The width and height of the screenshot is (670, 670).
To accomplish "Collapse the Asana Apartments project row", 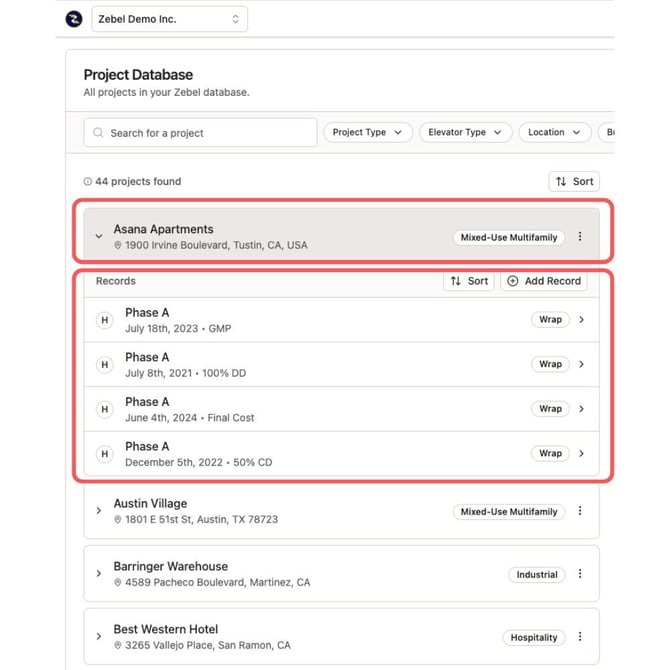I will click(x=99, y=237).
